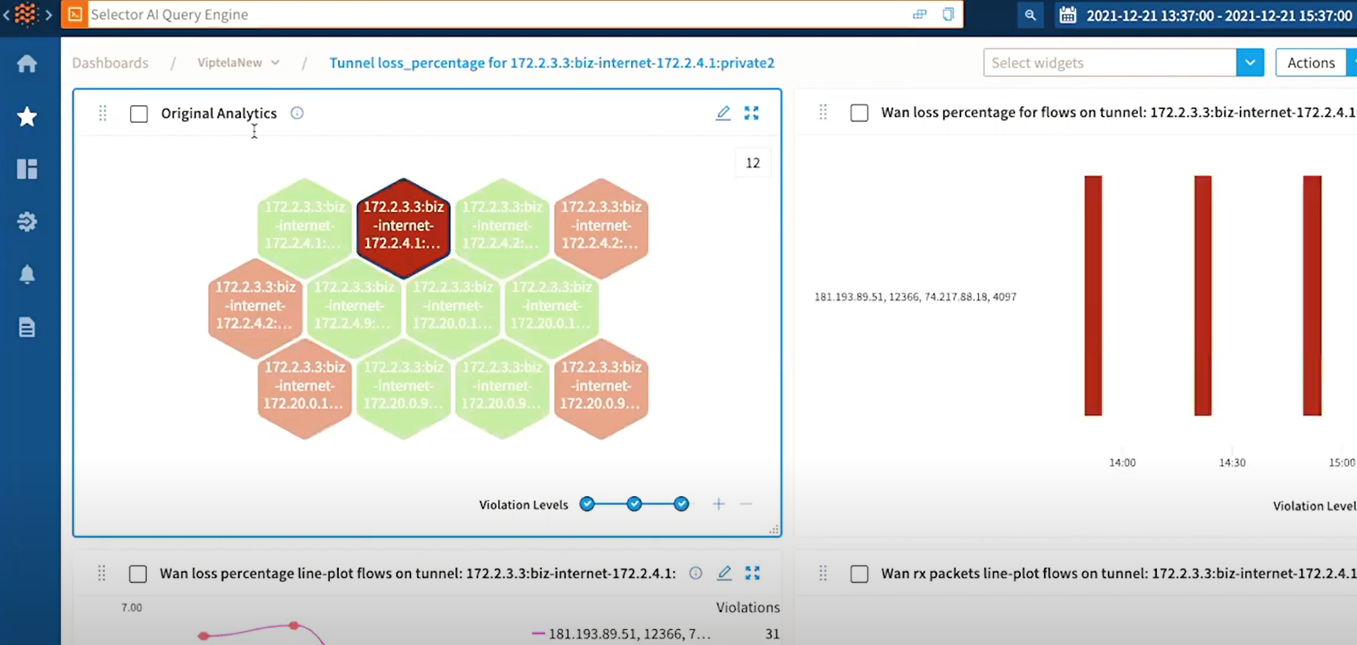Open the Dashboards panel icon in sidebar
The width and height of the screenshot is (1357, 645).
tap(27, 168)
